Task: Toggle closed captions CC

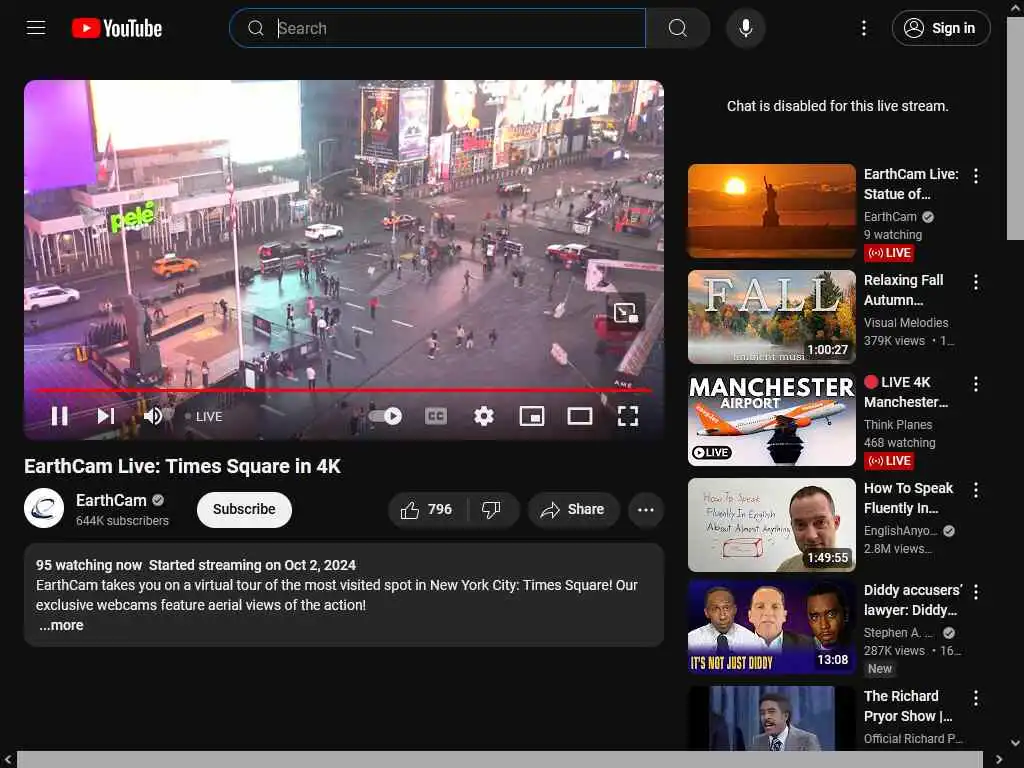Action: click(x=436, y=416)
